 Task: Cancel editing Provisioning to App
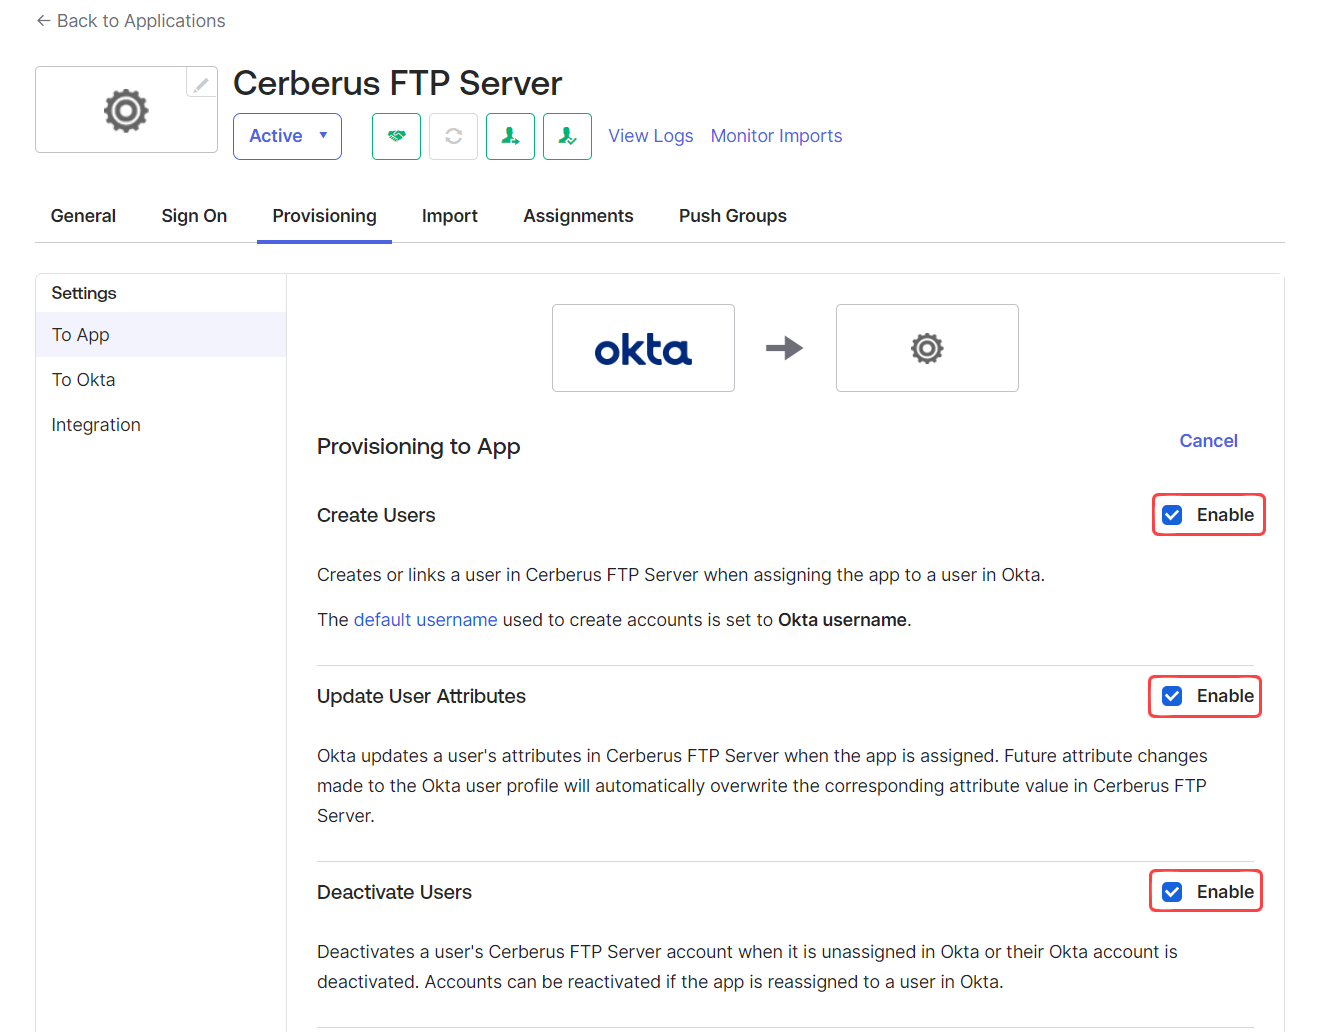[1208, 441]
